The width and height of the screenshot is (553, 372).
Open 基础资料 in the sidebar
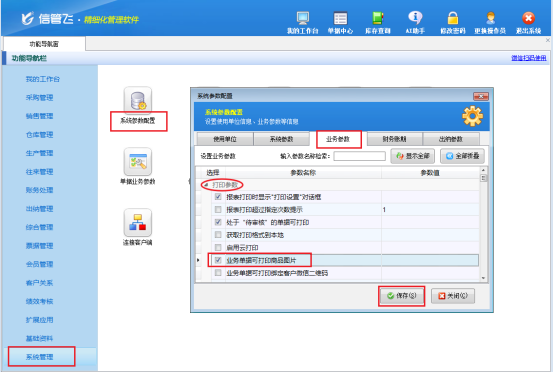tap(39, 339)
